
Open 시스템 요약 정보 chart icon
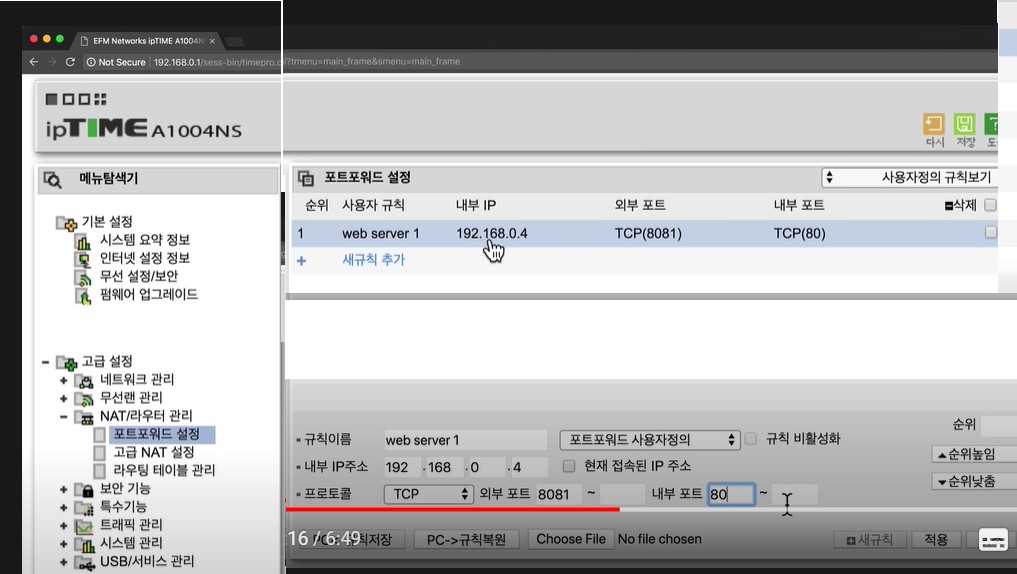(84, 241)
